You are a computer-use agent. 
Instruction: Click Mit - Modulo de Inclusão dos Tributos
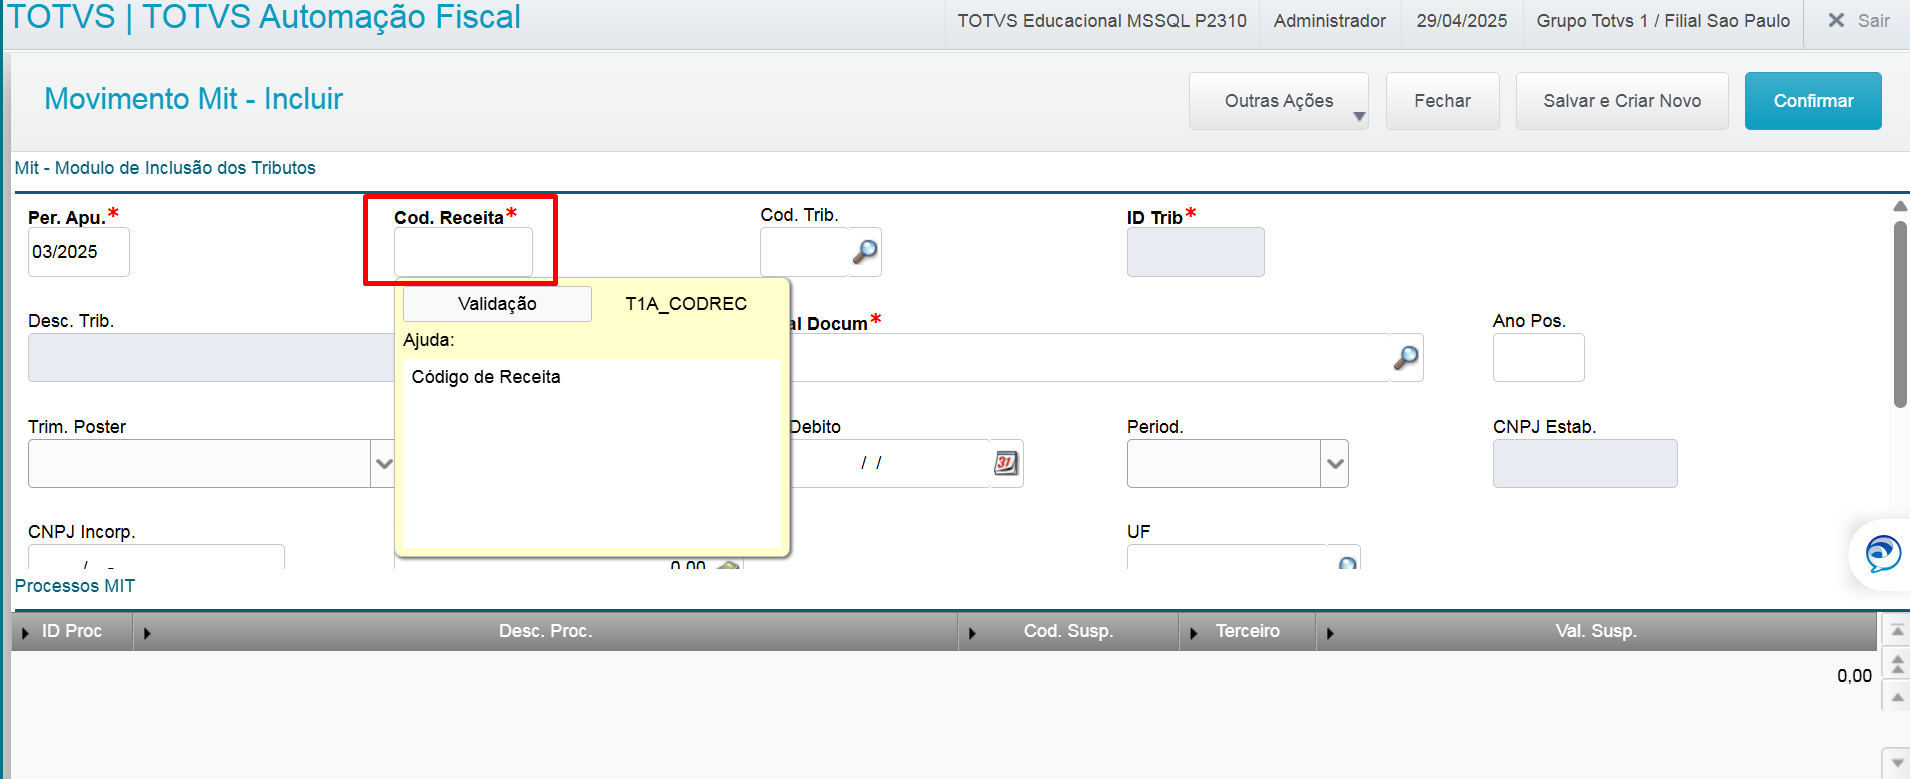pyautogui.click(x=165, y=168)
